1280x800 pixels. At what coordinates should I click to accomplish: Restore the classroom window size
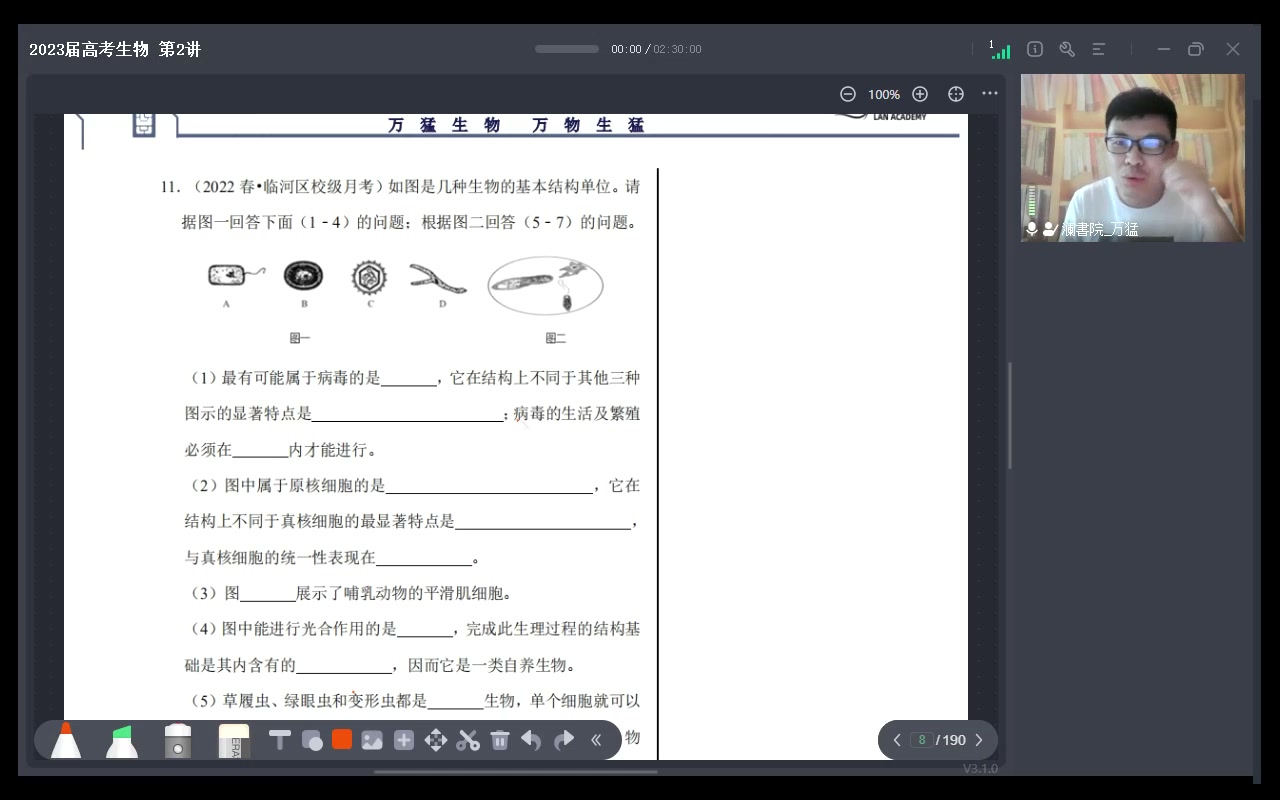pos(1195,49)
